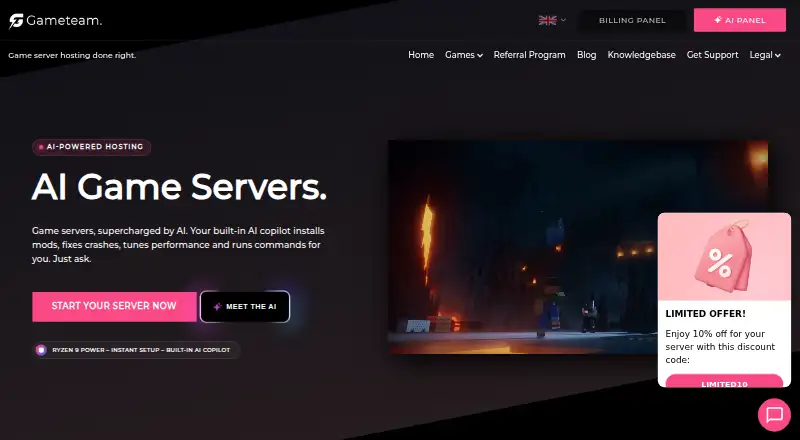
Task: Go to the Home menu item
Action: [x=421, y=55]
